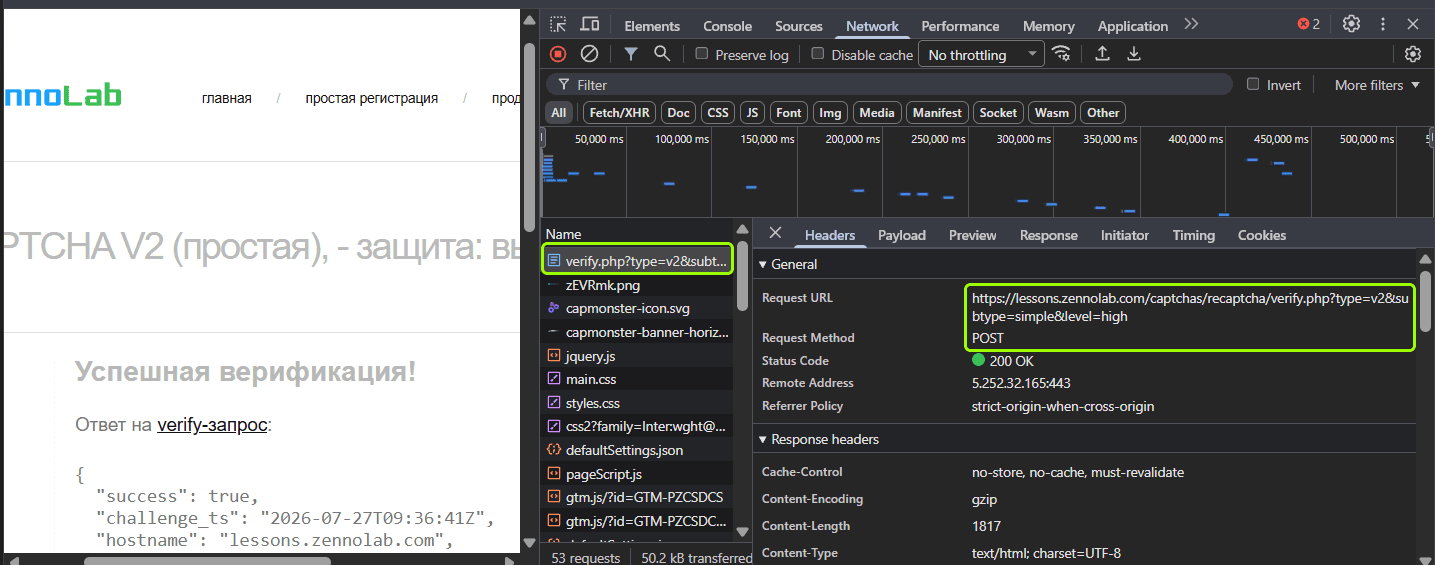
Task: Click the import HAR upload icon
Action: [1102, 54]
